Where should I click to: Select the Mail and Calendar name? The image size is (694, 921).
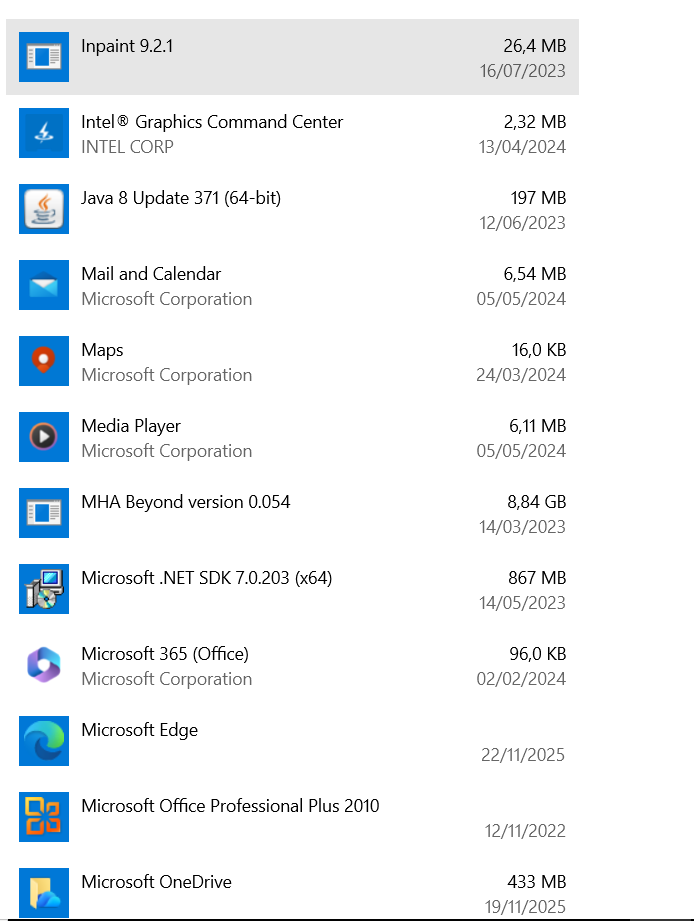[151, 274]
